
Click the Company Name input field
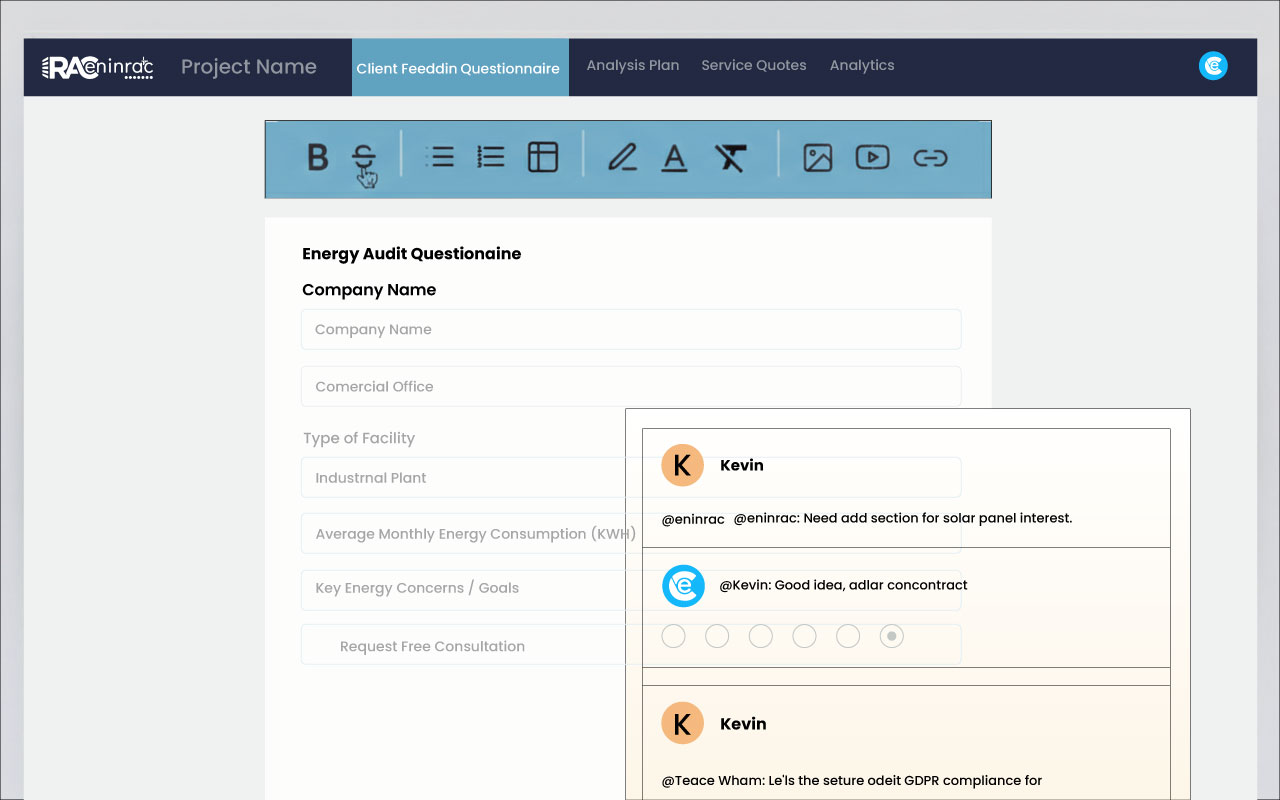click(630, 329)
